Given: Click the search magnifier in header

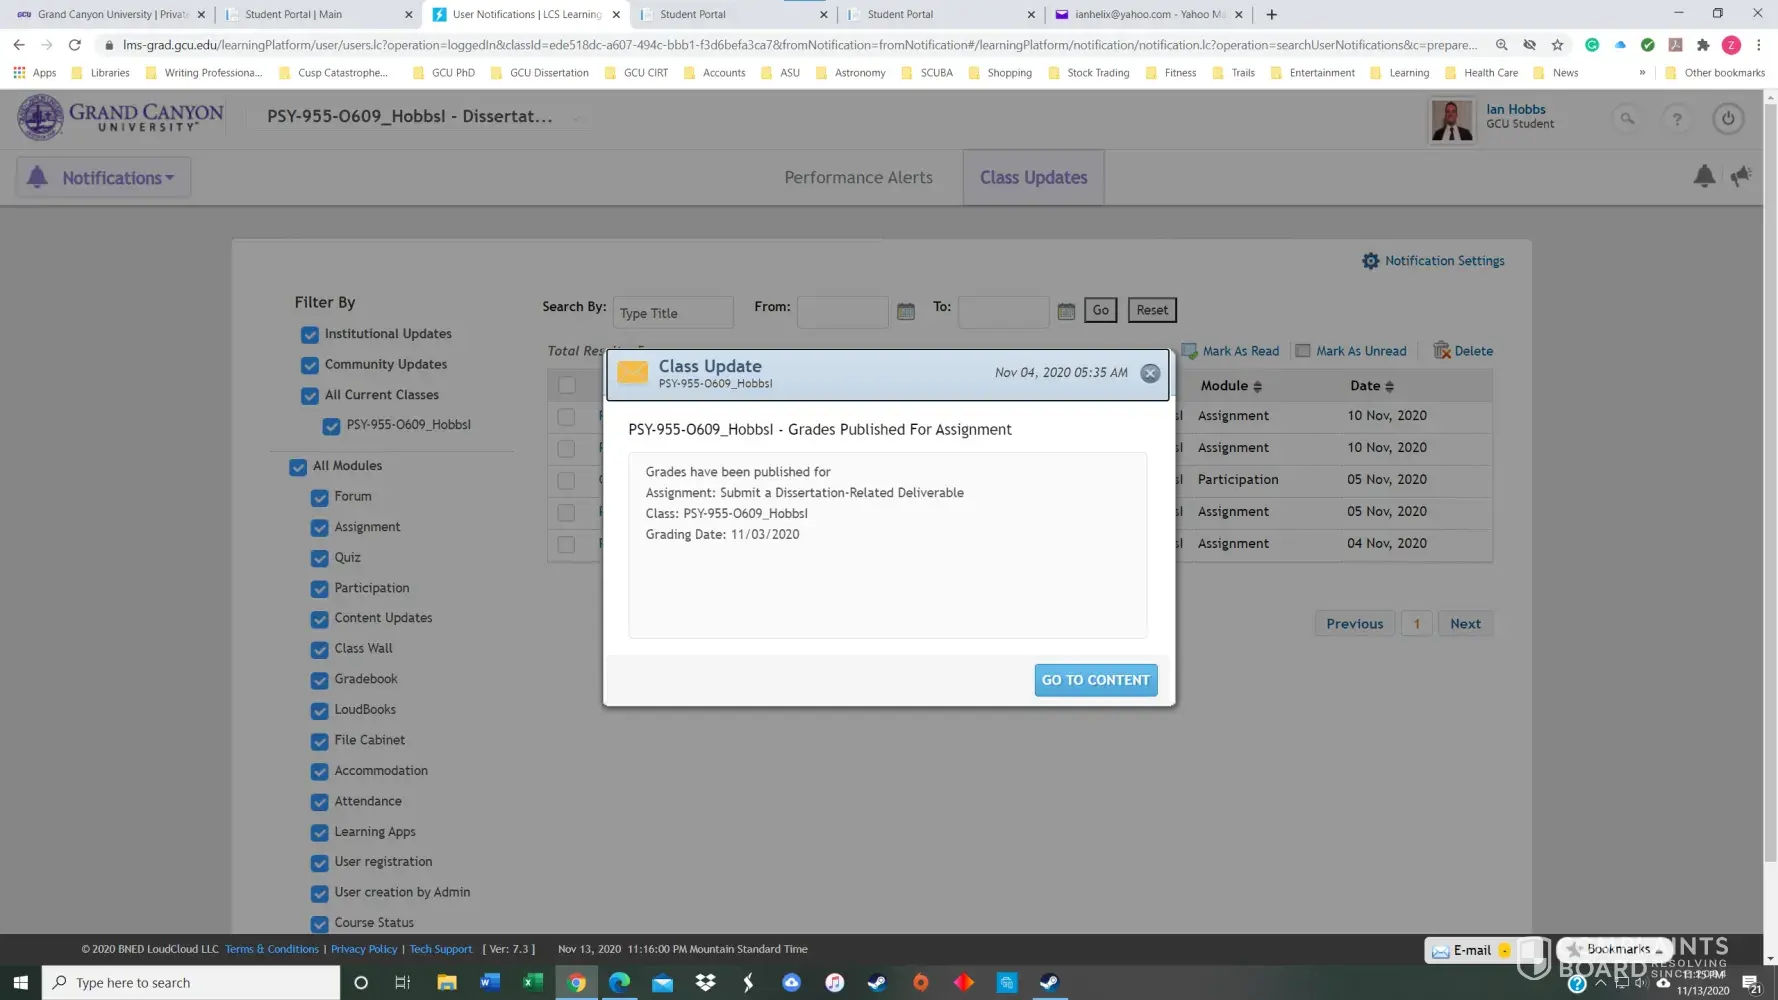Looking at the screenshot, I should point(1627,119).
